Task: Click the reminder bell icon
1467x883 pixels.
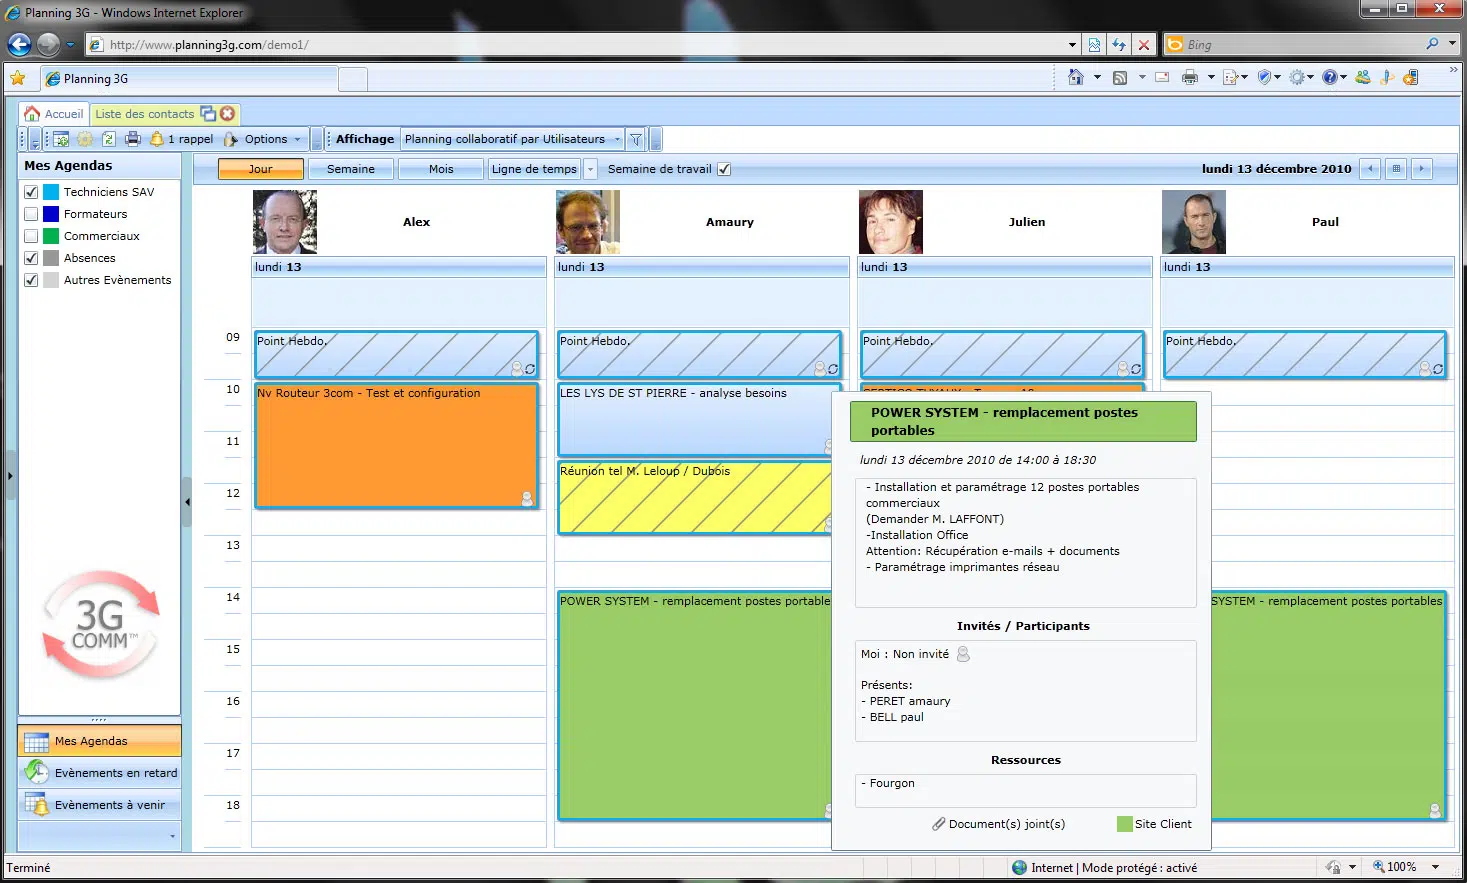Action: [x=157, y=140]
